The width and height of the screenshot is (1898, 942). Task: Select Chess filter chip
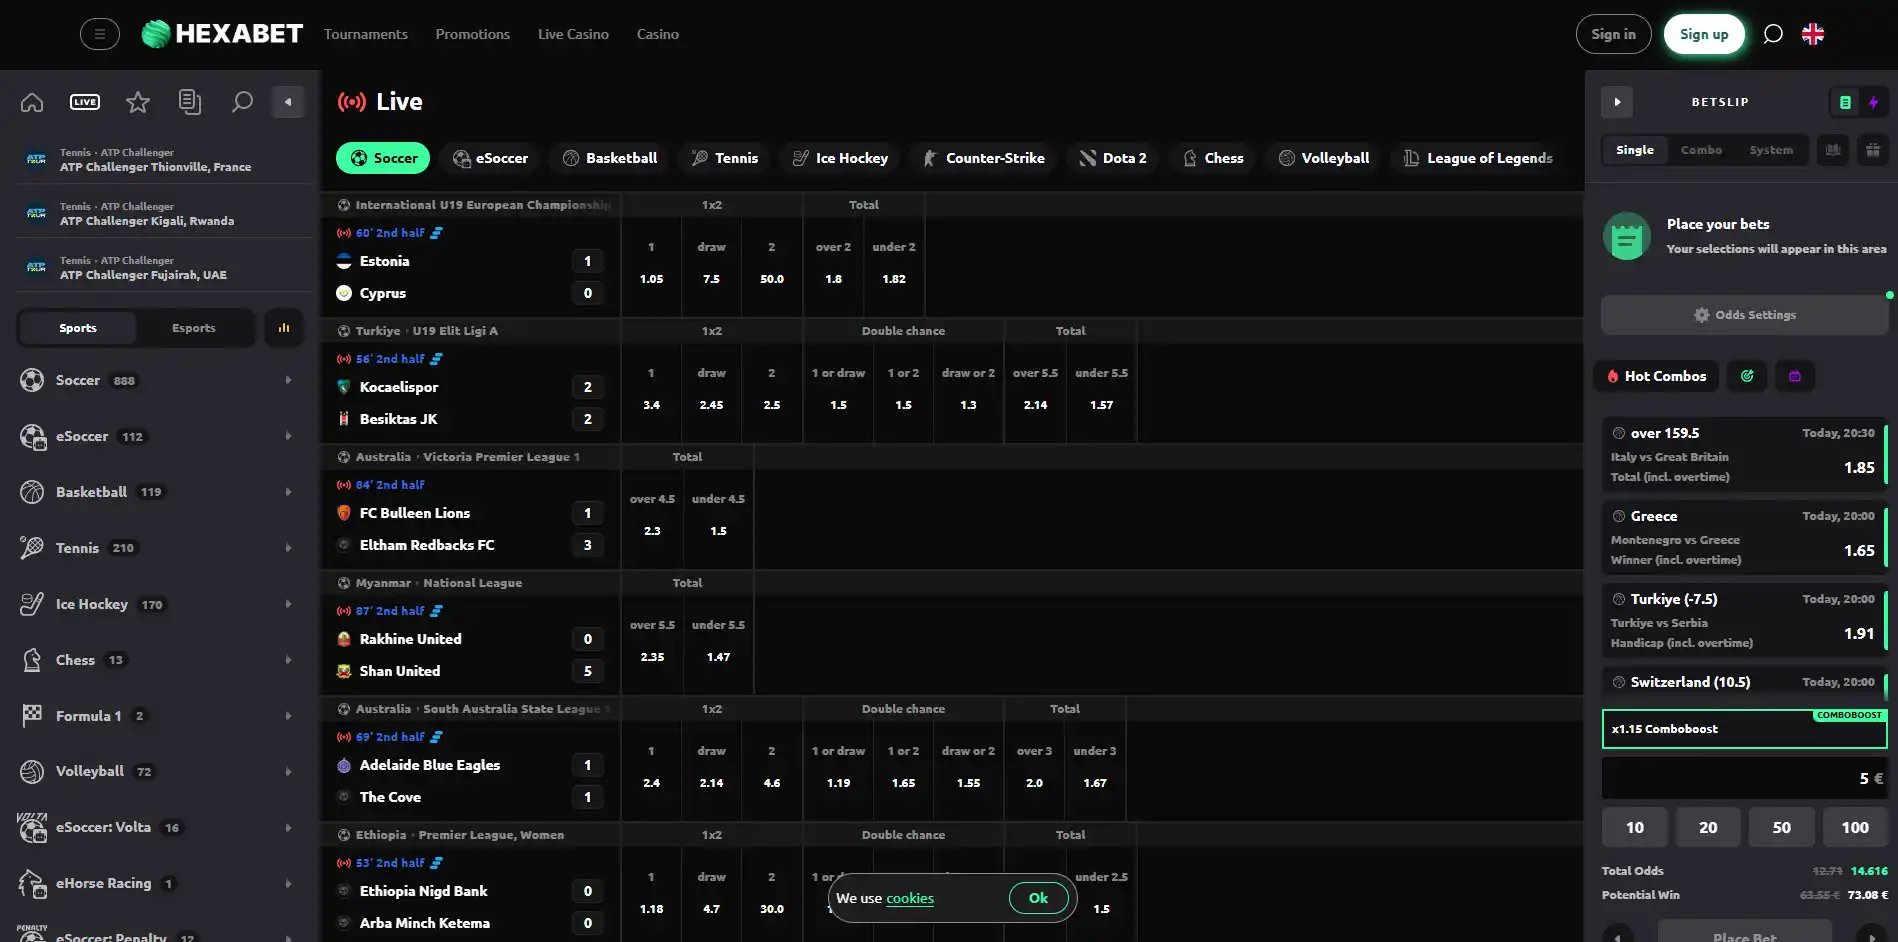point(1213,158)
